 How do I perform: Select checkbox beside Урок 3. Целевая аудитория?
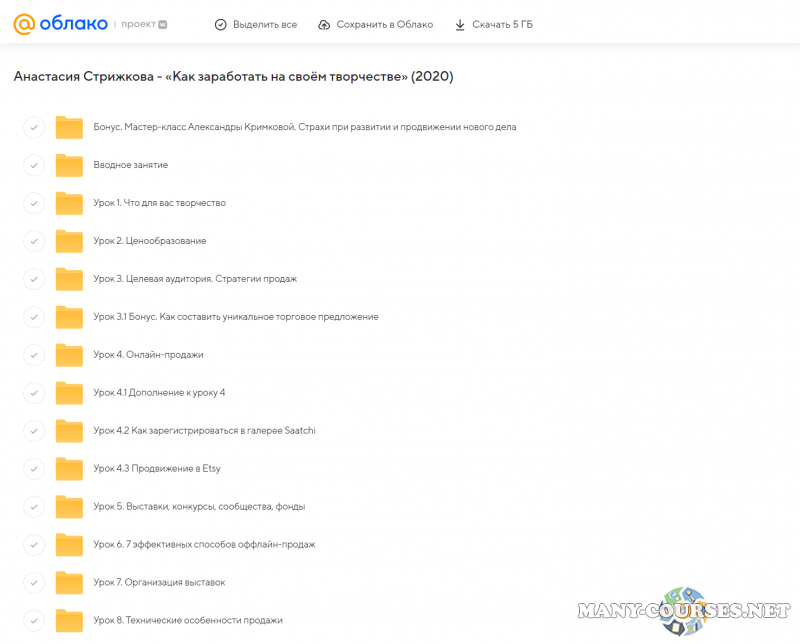(x=34, y=279)
